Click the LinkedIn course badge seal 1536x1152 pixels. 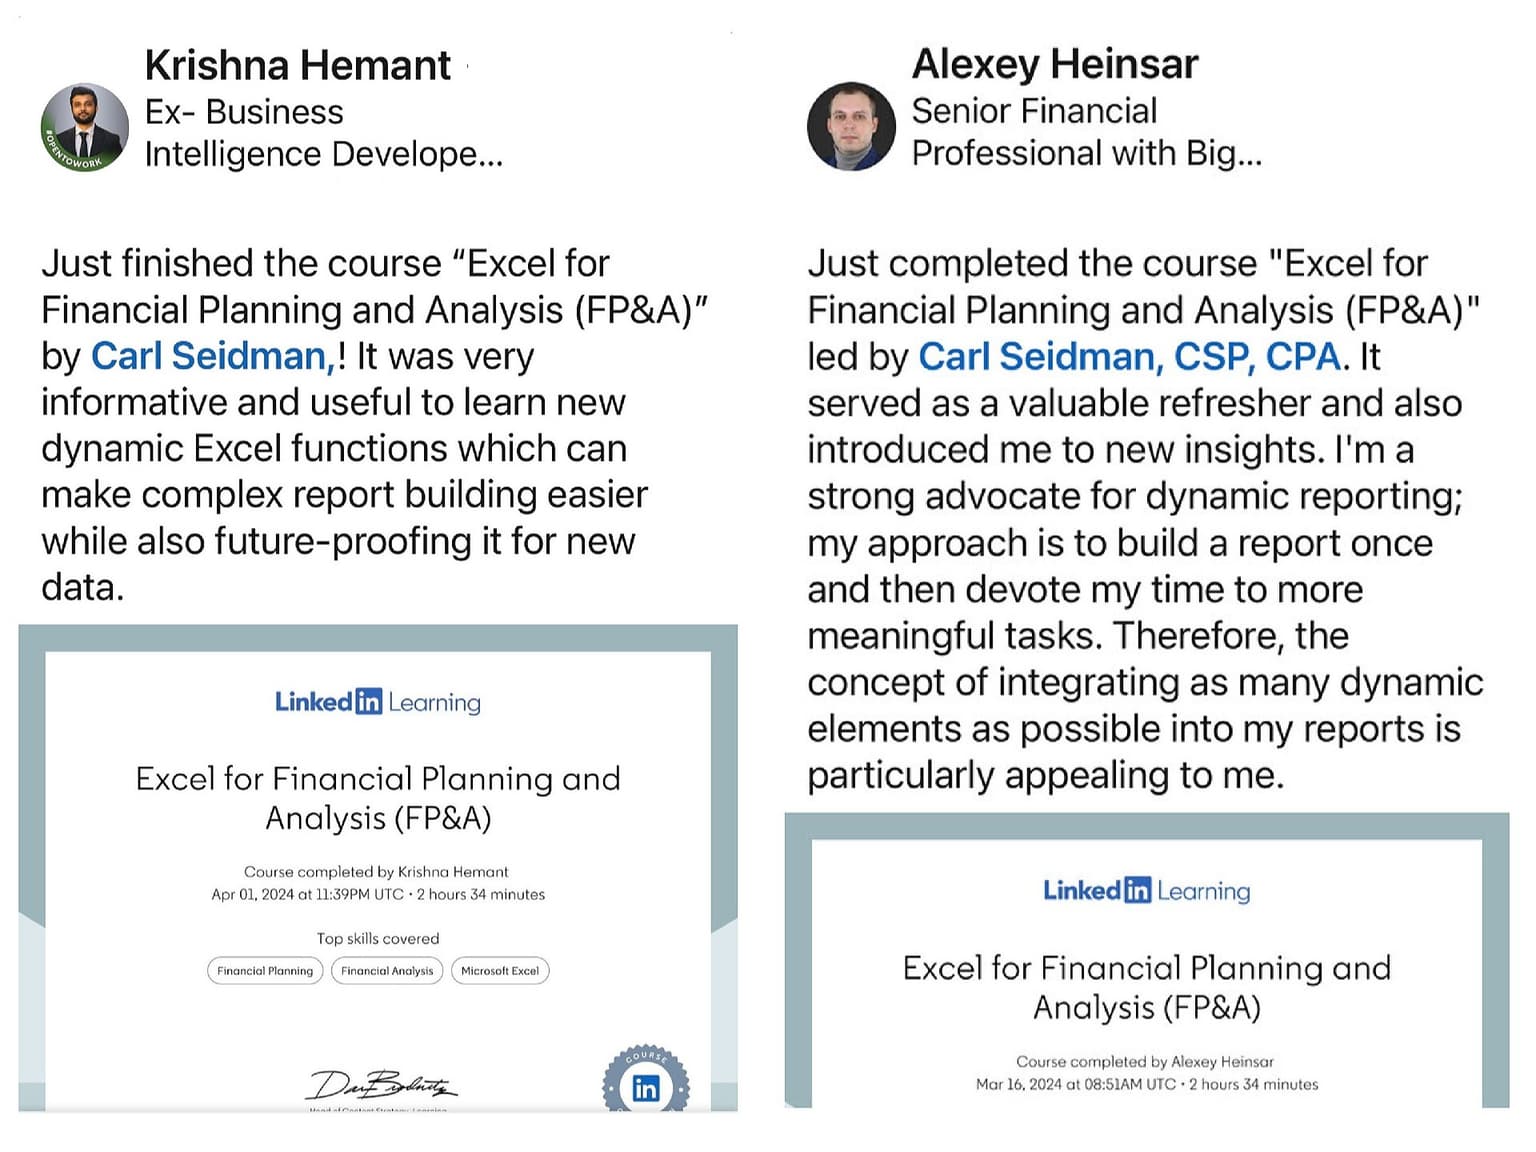tap(646, 1080)
